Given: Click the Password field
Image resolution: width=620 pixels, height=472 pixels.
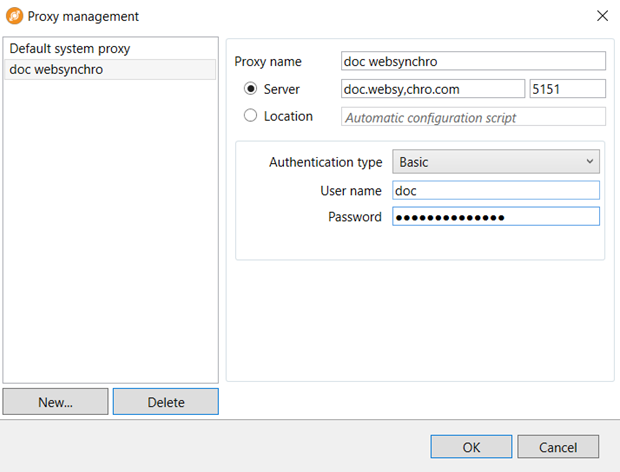Looking at the screenshot, I should [496, 217].
